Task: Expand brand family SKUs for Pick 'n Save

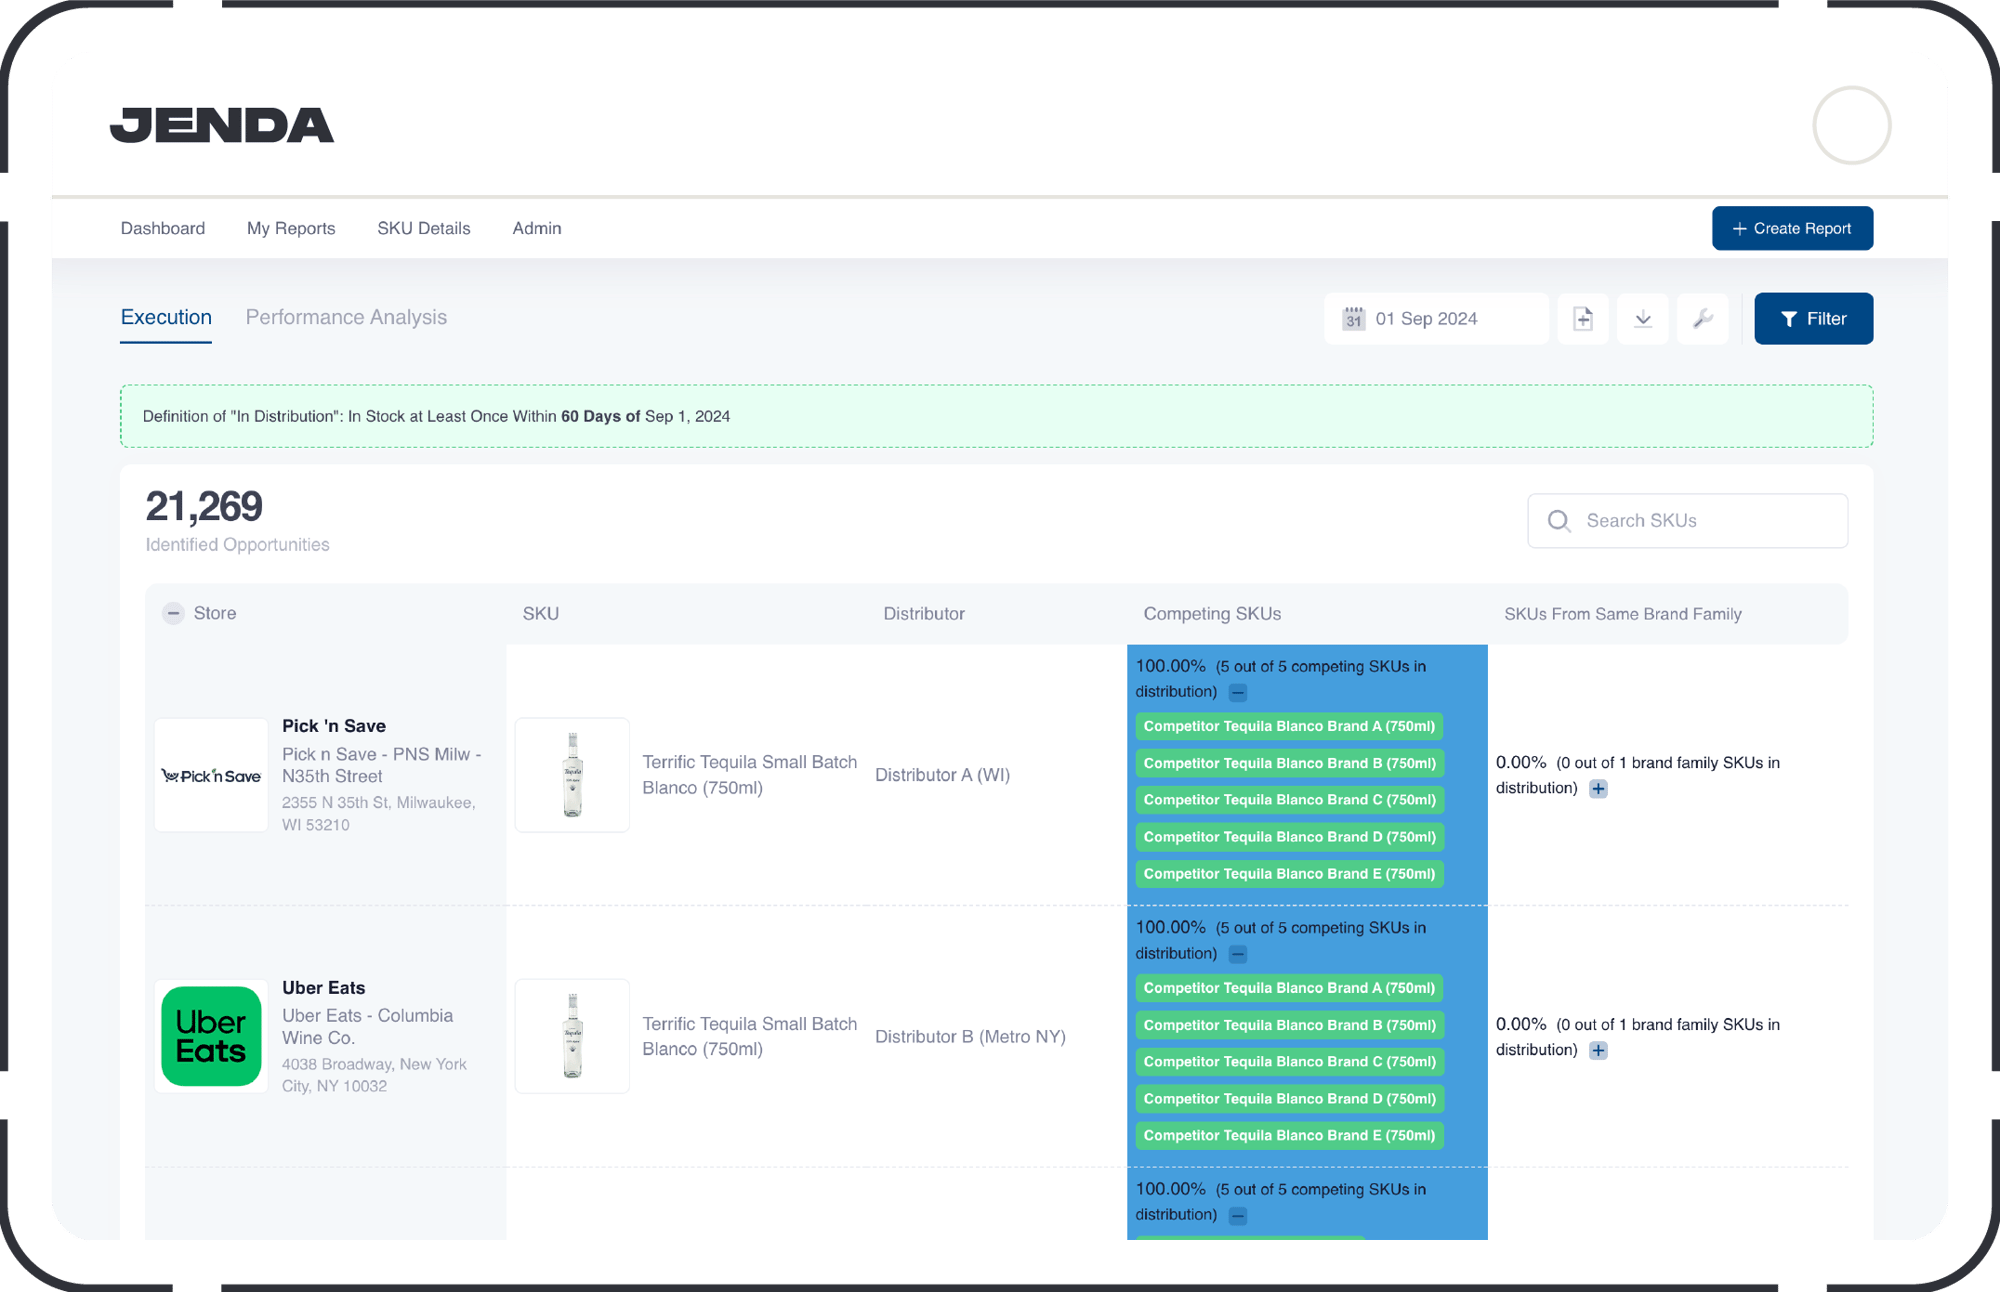Action: pos(1599,788)
